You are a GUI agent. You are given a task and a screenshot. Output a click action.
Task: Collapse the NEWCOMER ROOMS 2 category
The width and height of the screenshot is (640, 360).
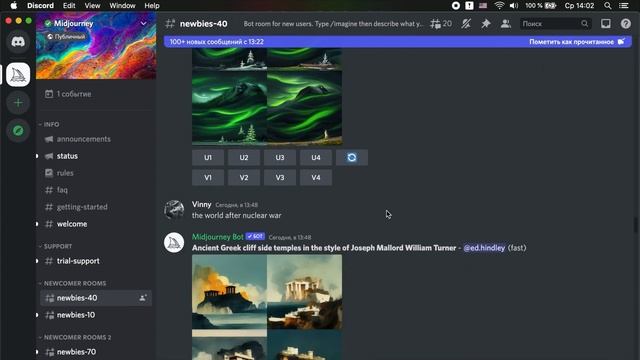tap(75, 337)
